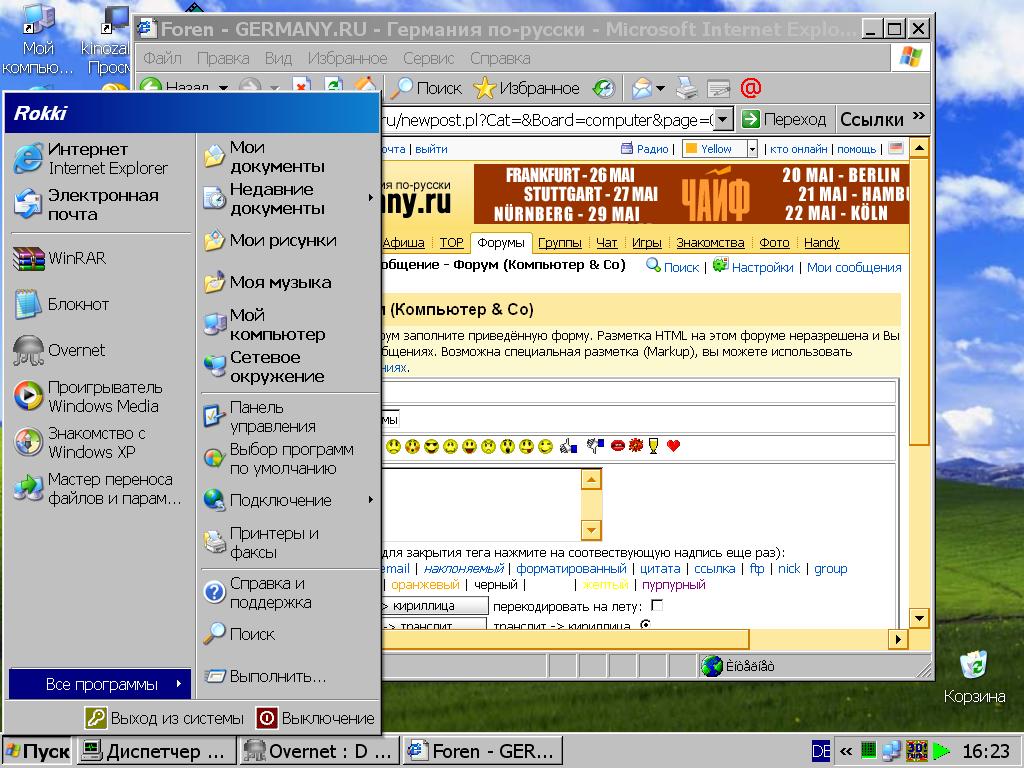Open Проигрыватель Windows Media
The image size is (1024, 768).
[101, 396]
